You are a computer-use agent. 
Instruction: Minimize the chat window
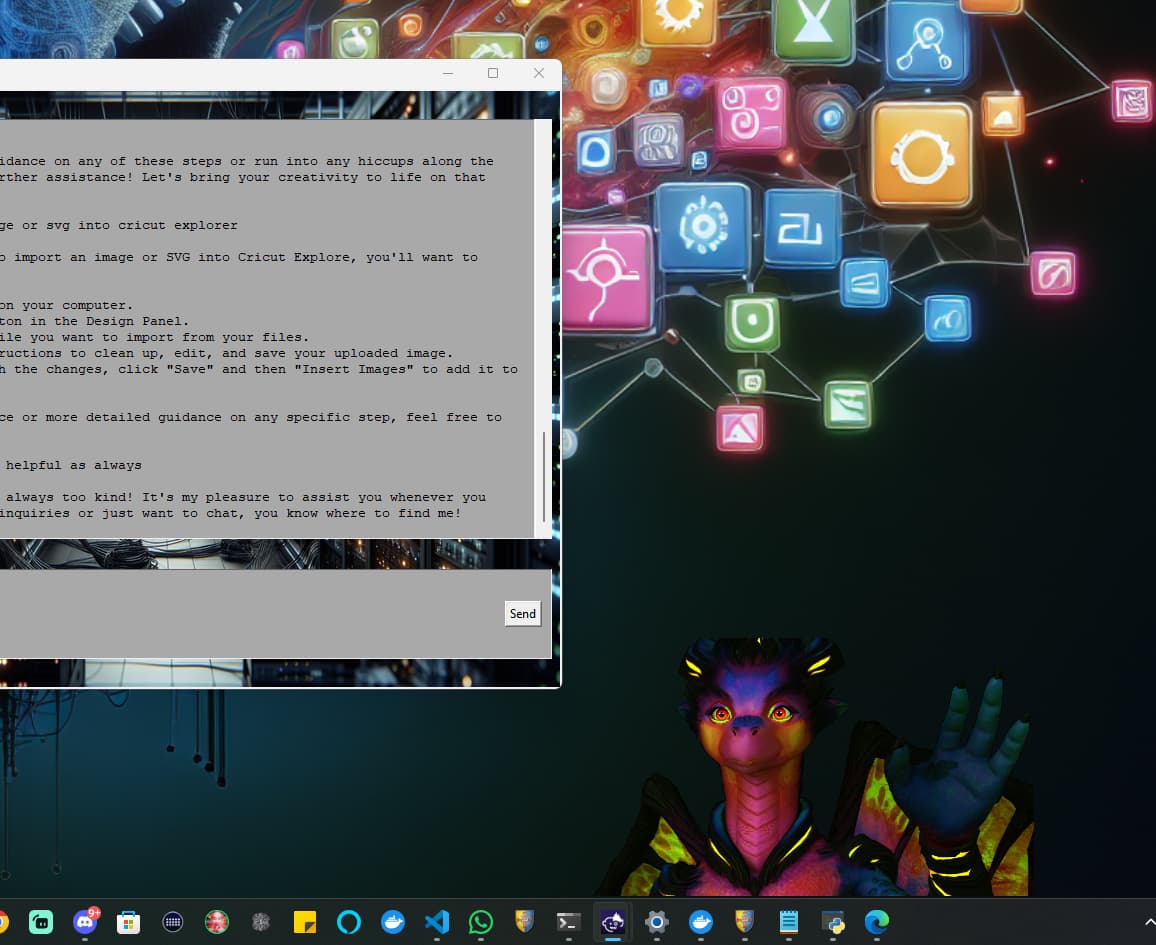click(448, 73)
